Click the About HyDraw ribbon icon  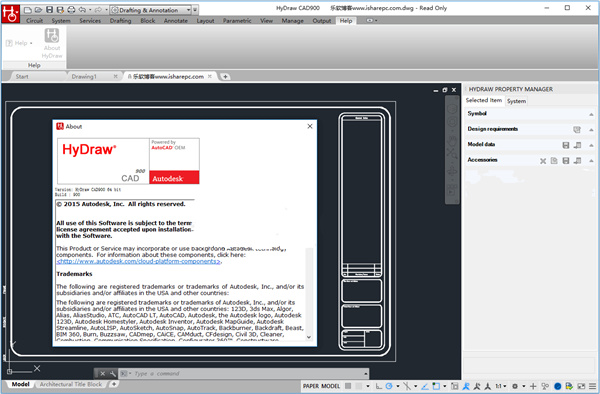[52, 36]
